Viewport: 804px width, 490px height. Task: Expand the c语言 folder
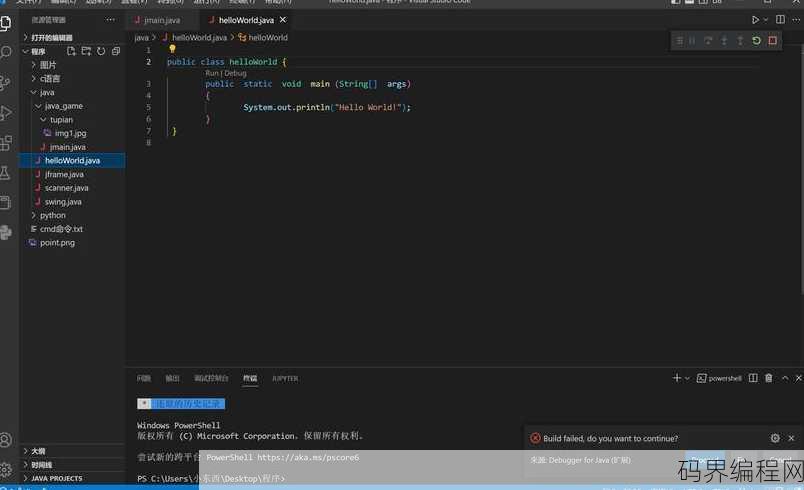click(74, 78)
